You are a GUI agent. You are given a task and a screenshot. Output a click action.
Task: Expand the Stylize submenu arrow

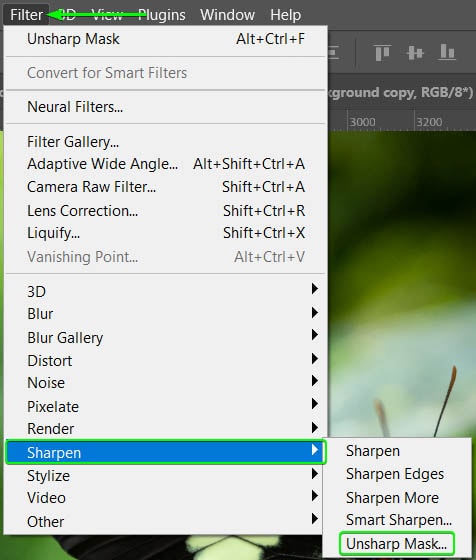(314, 474)
